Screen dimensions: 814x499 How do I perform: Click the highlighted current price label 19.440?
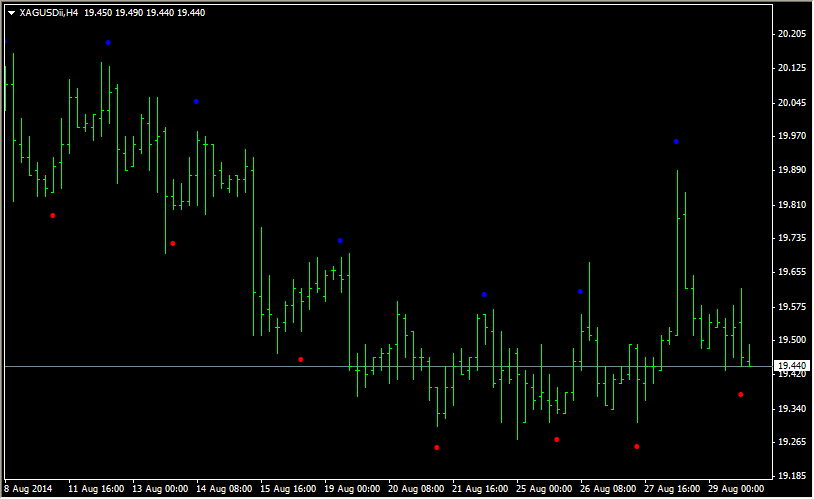point(792,366)
